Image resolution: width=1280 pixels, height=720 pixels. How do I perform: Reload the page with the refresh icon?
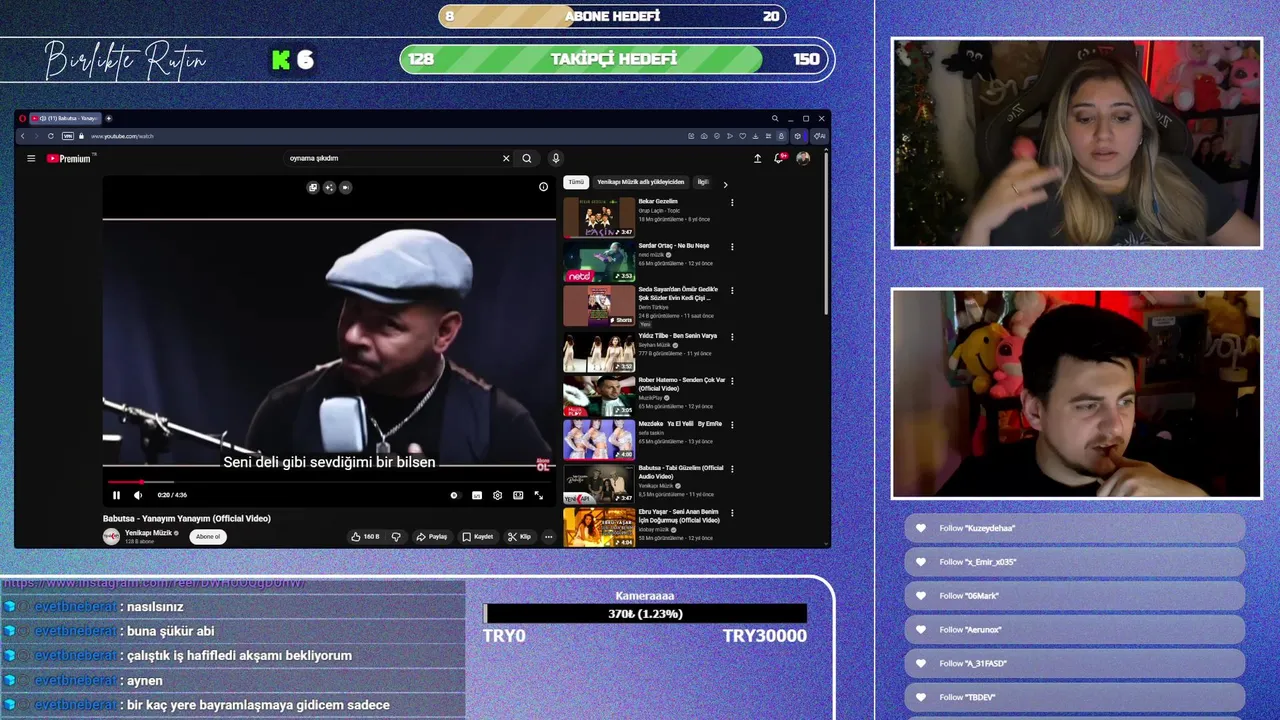coord(51,136)
